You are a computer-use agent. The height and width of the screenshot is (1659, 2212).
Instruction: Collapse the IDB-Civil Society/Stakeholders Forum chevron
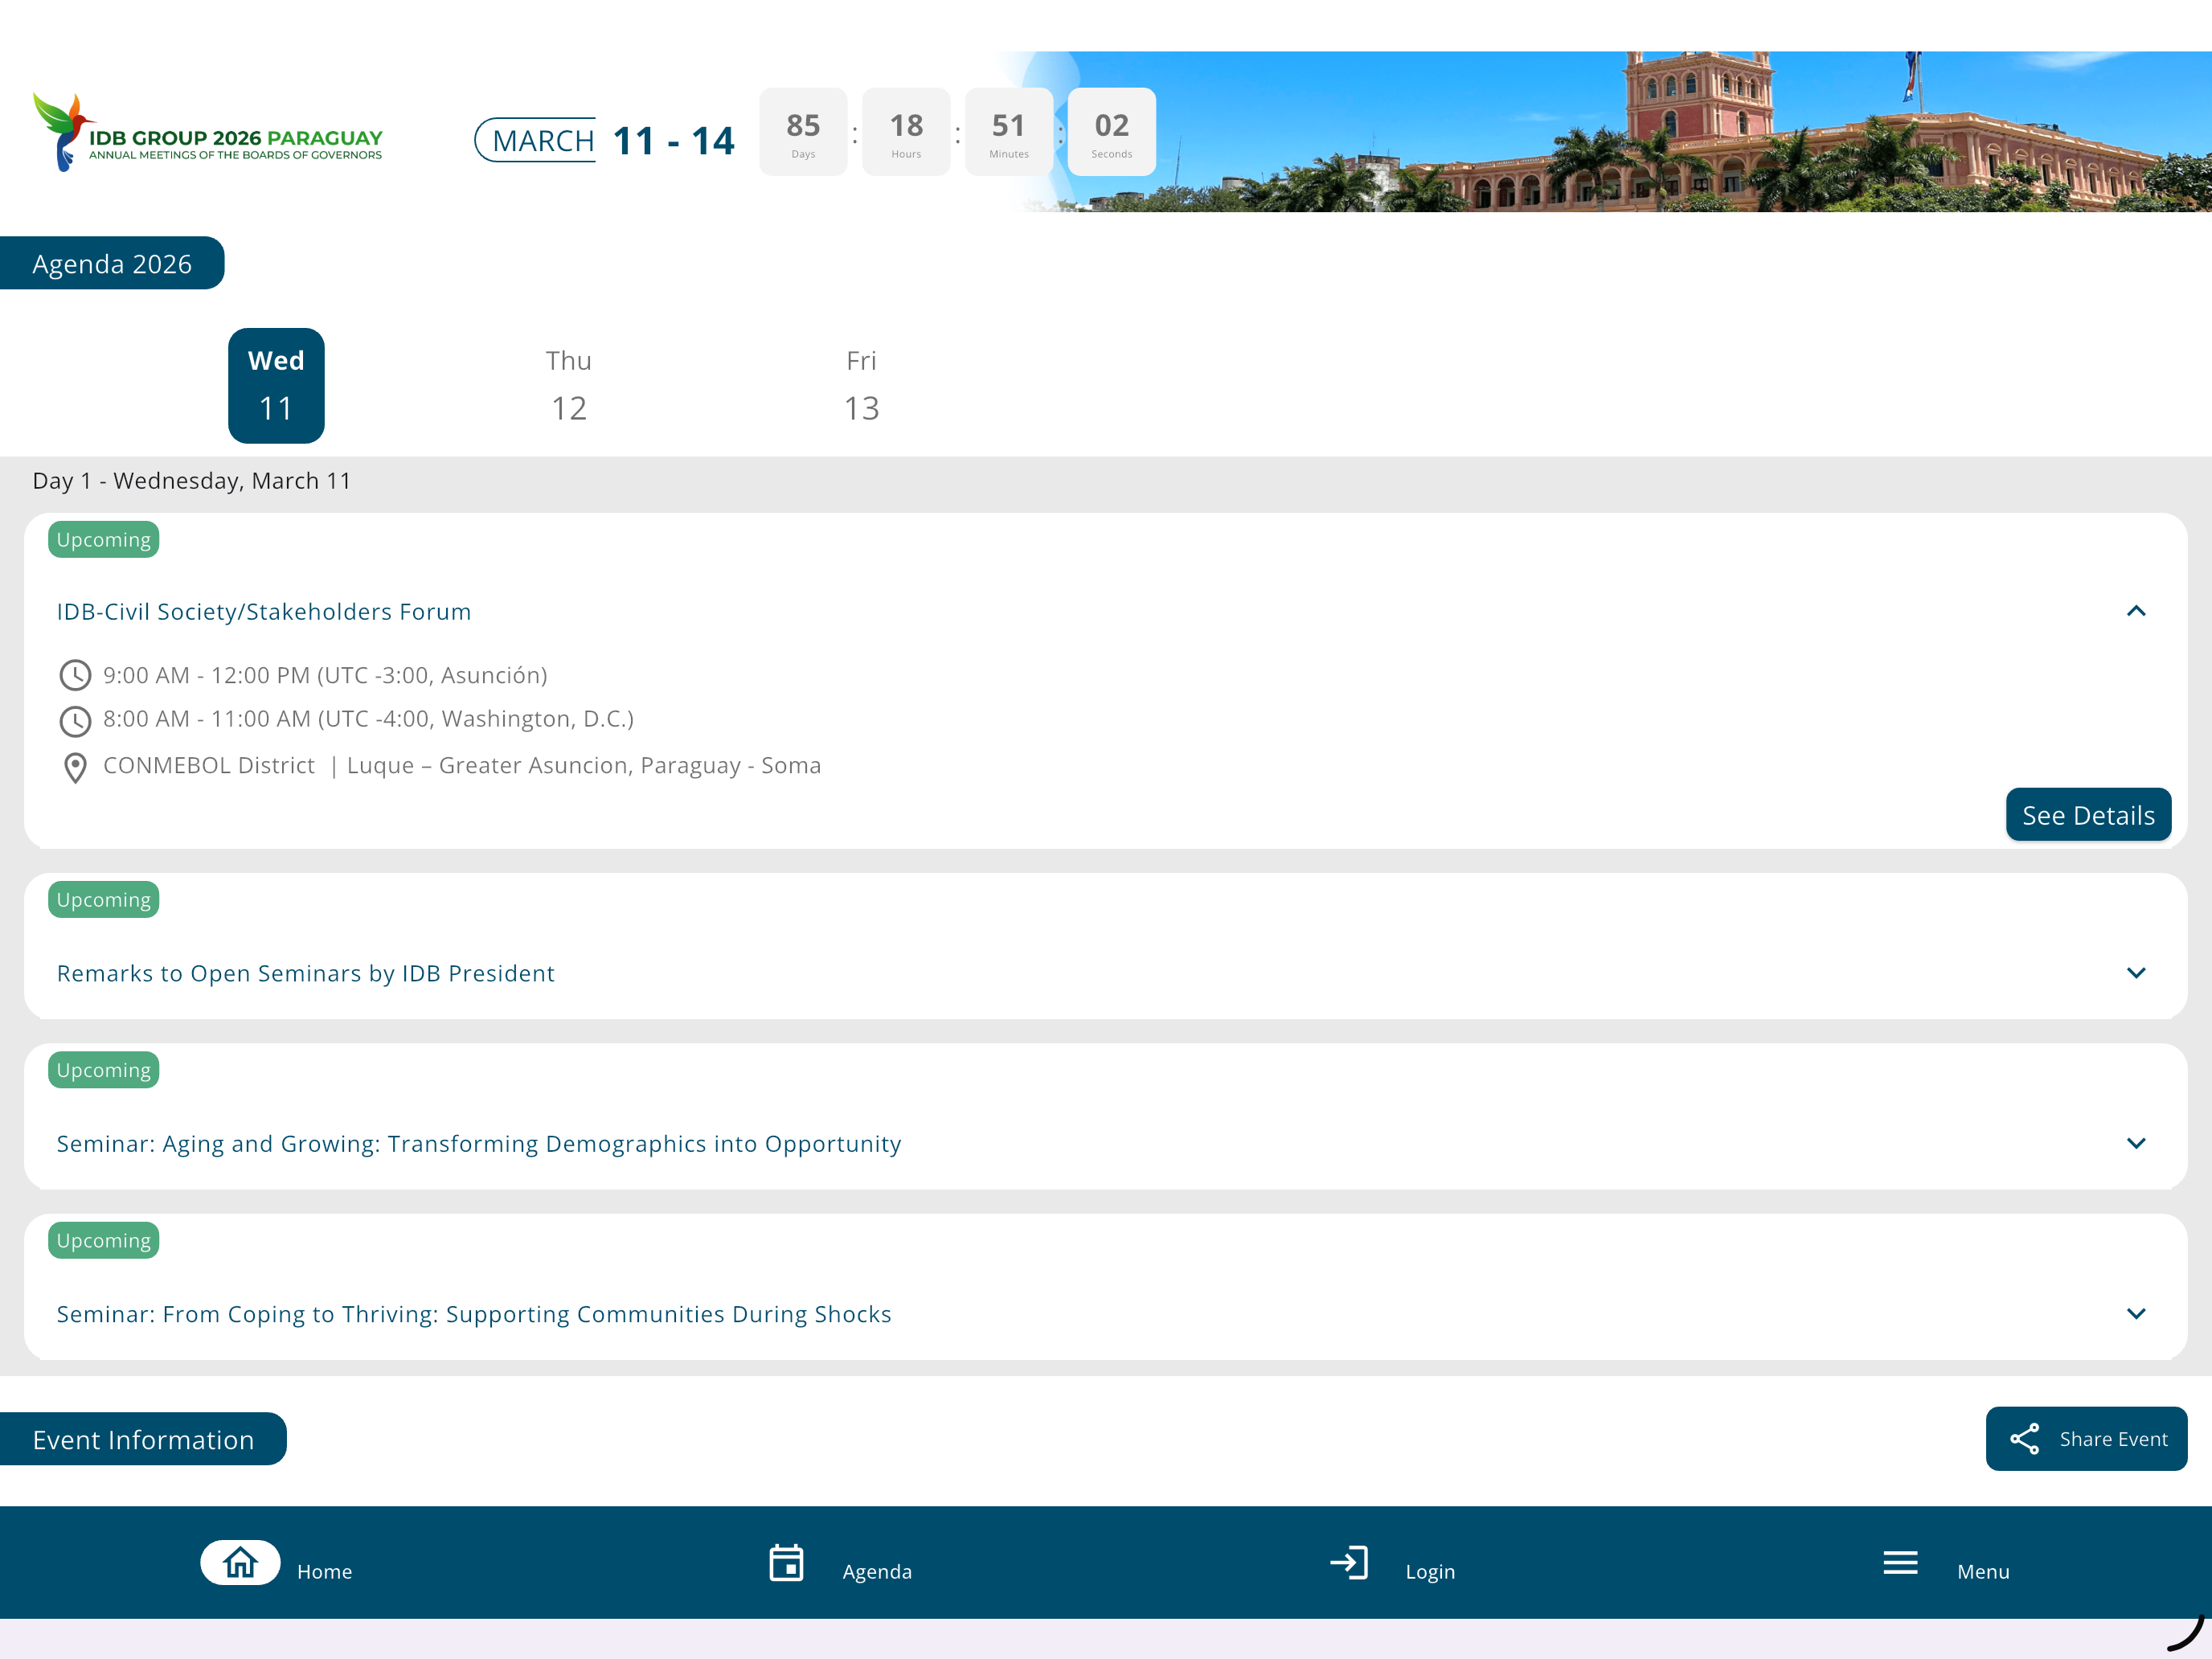pyautogui.click(x=2136, y=611)
